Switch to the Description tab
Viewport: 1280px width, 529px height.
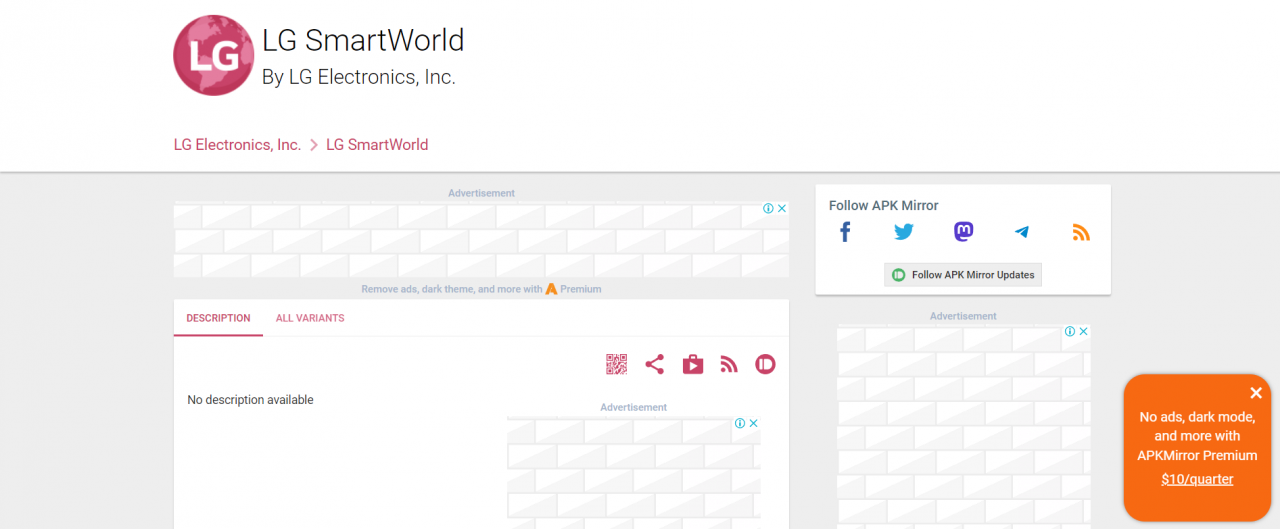[218, 318]
